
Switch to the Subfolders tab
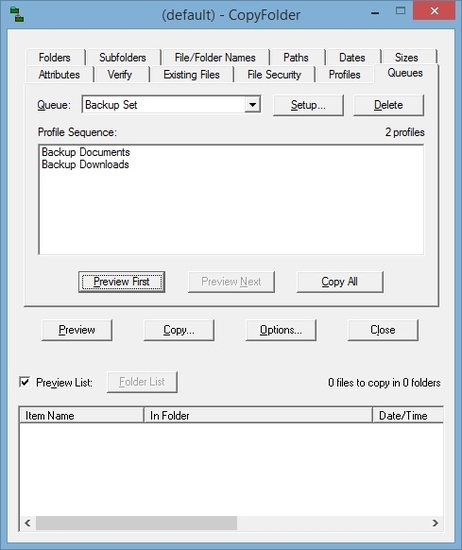click(122, 57)
